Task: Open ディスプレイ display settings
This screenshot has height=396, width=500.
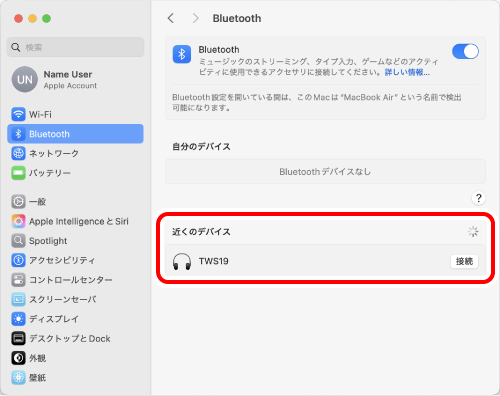Action: pyautogui.click(x=75, y=319)
